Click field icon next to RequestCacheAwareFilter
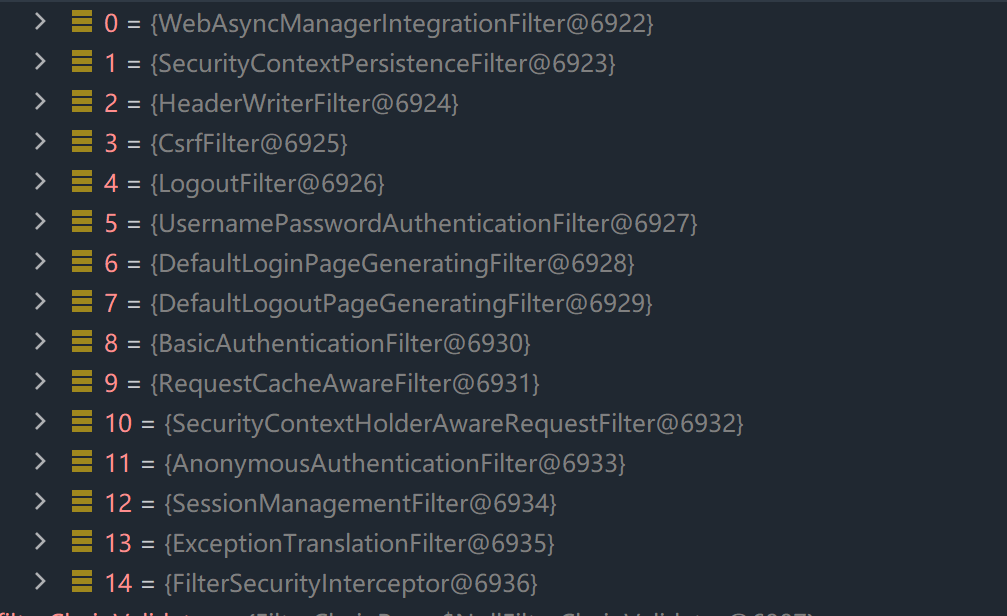Image resolution: width=1007 pixels, height=616 pixels. pyautogui.click(x=81, y=382)
